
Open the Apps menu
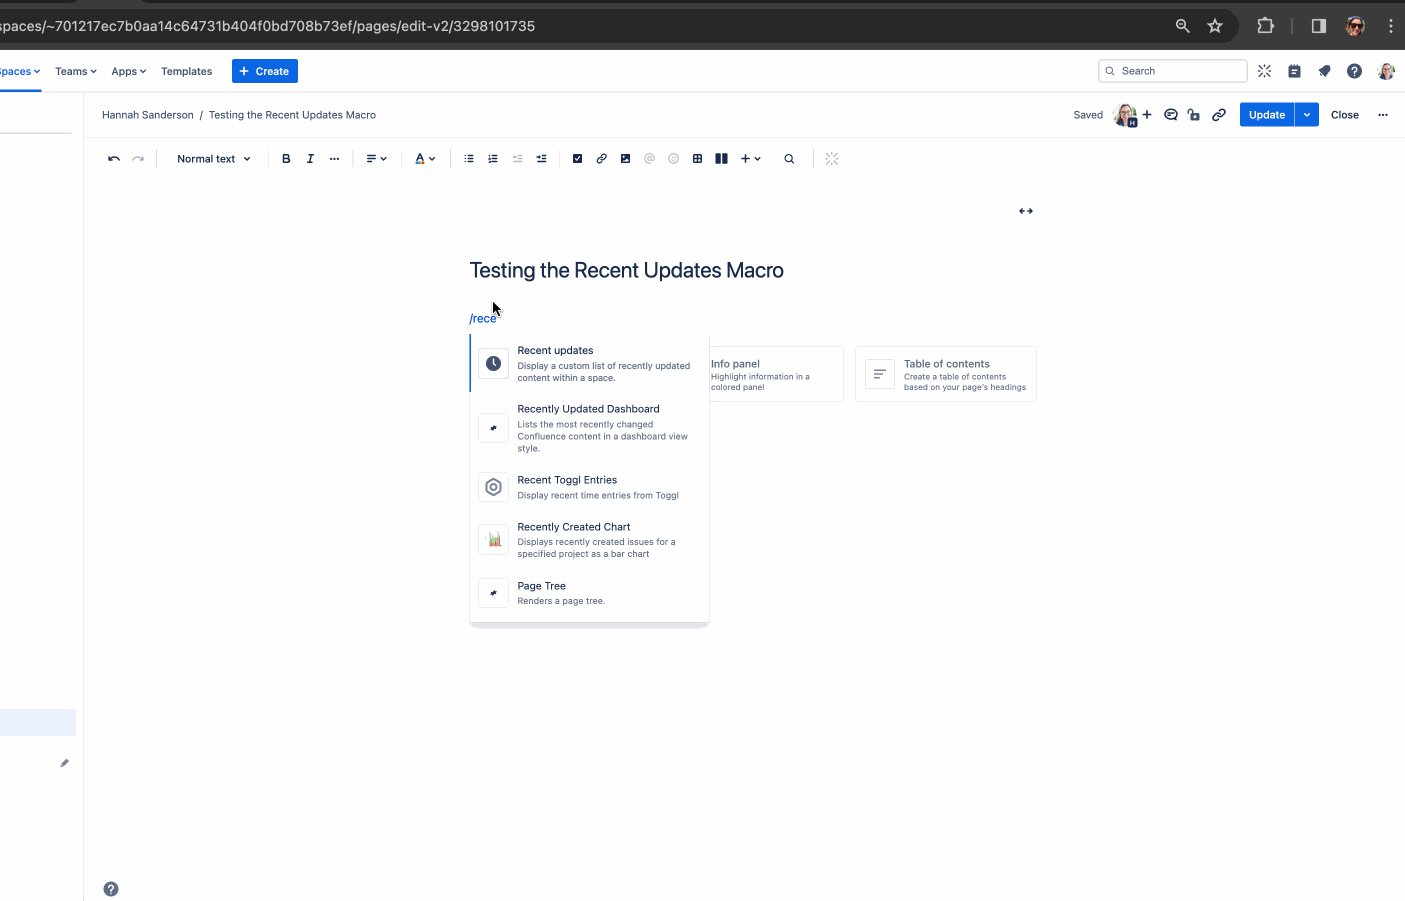[129, 71]
